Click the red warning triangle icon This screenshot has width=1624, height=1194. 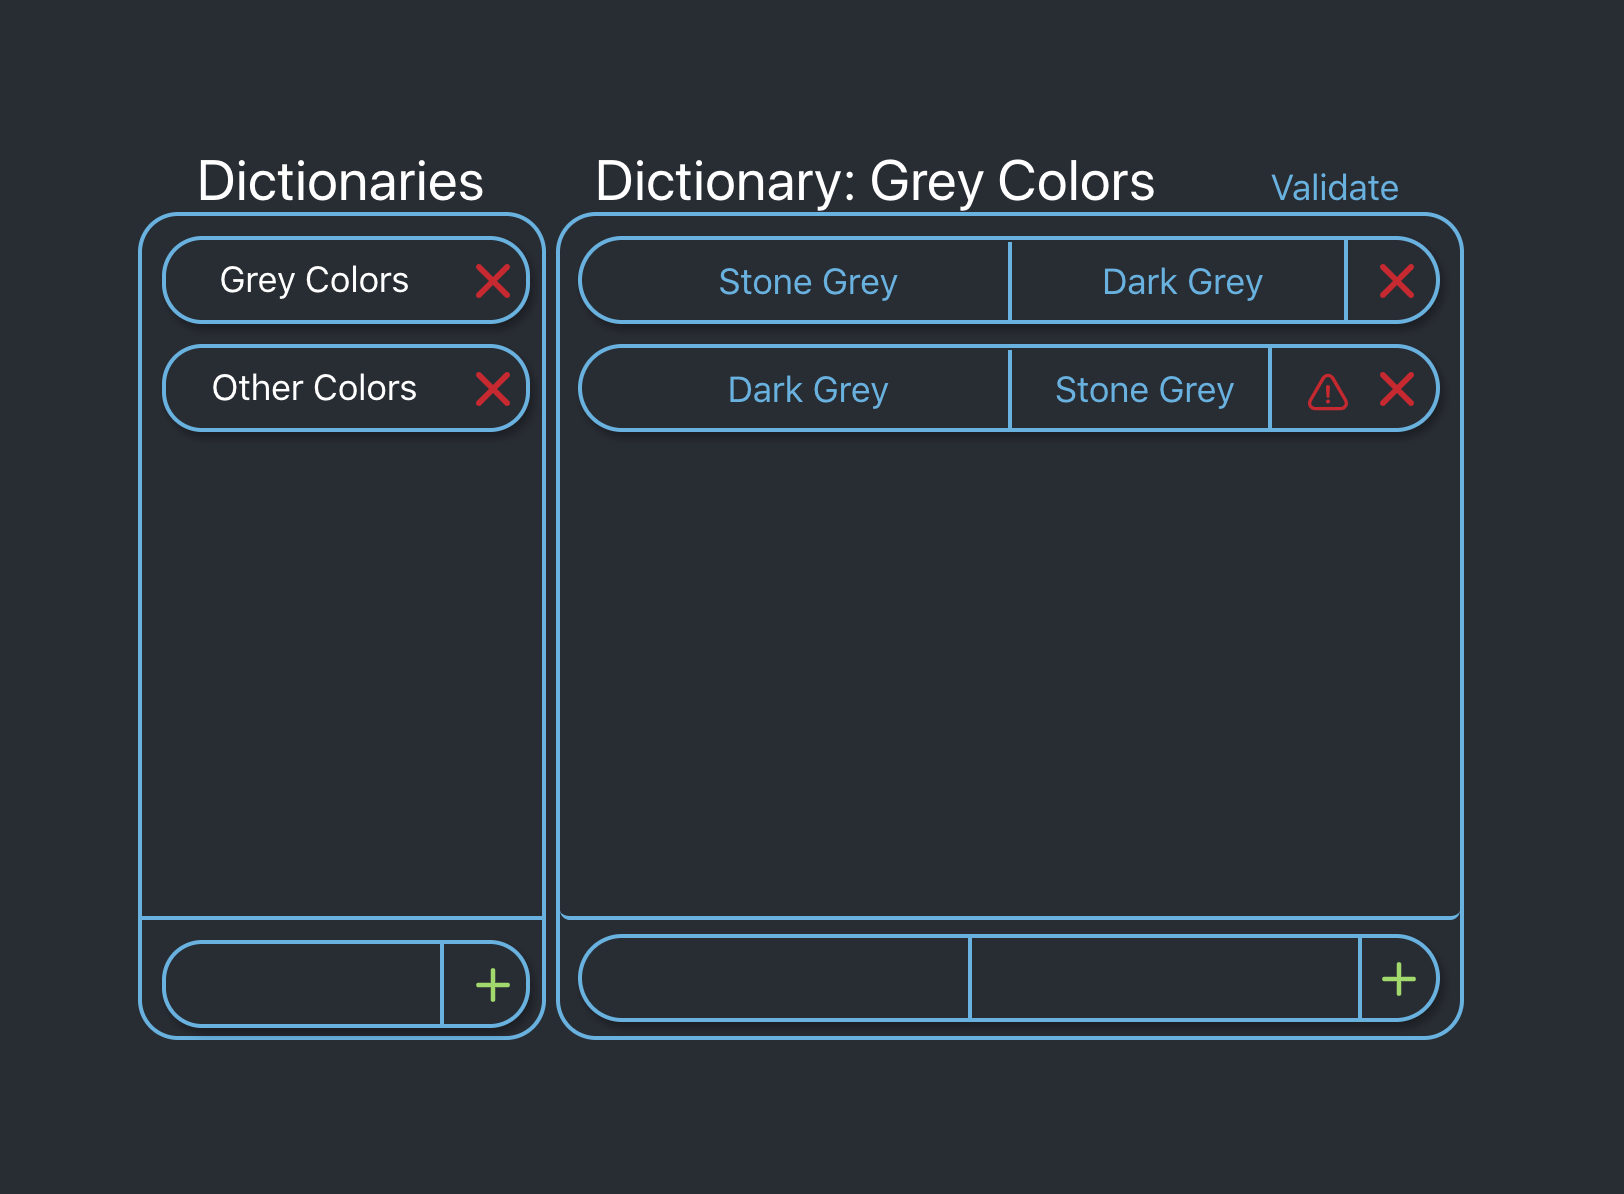(1328, 391)
